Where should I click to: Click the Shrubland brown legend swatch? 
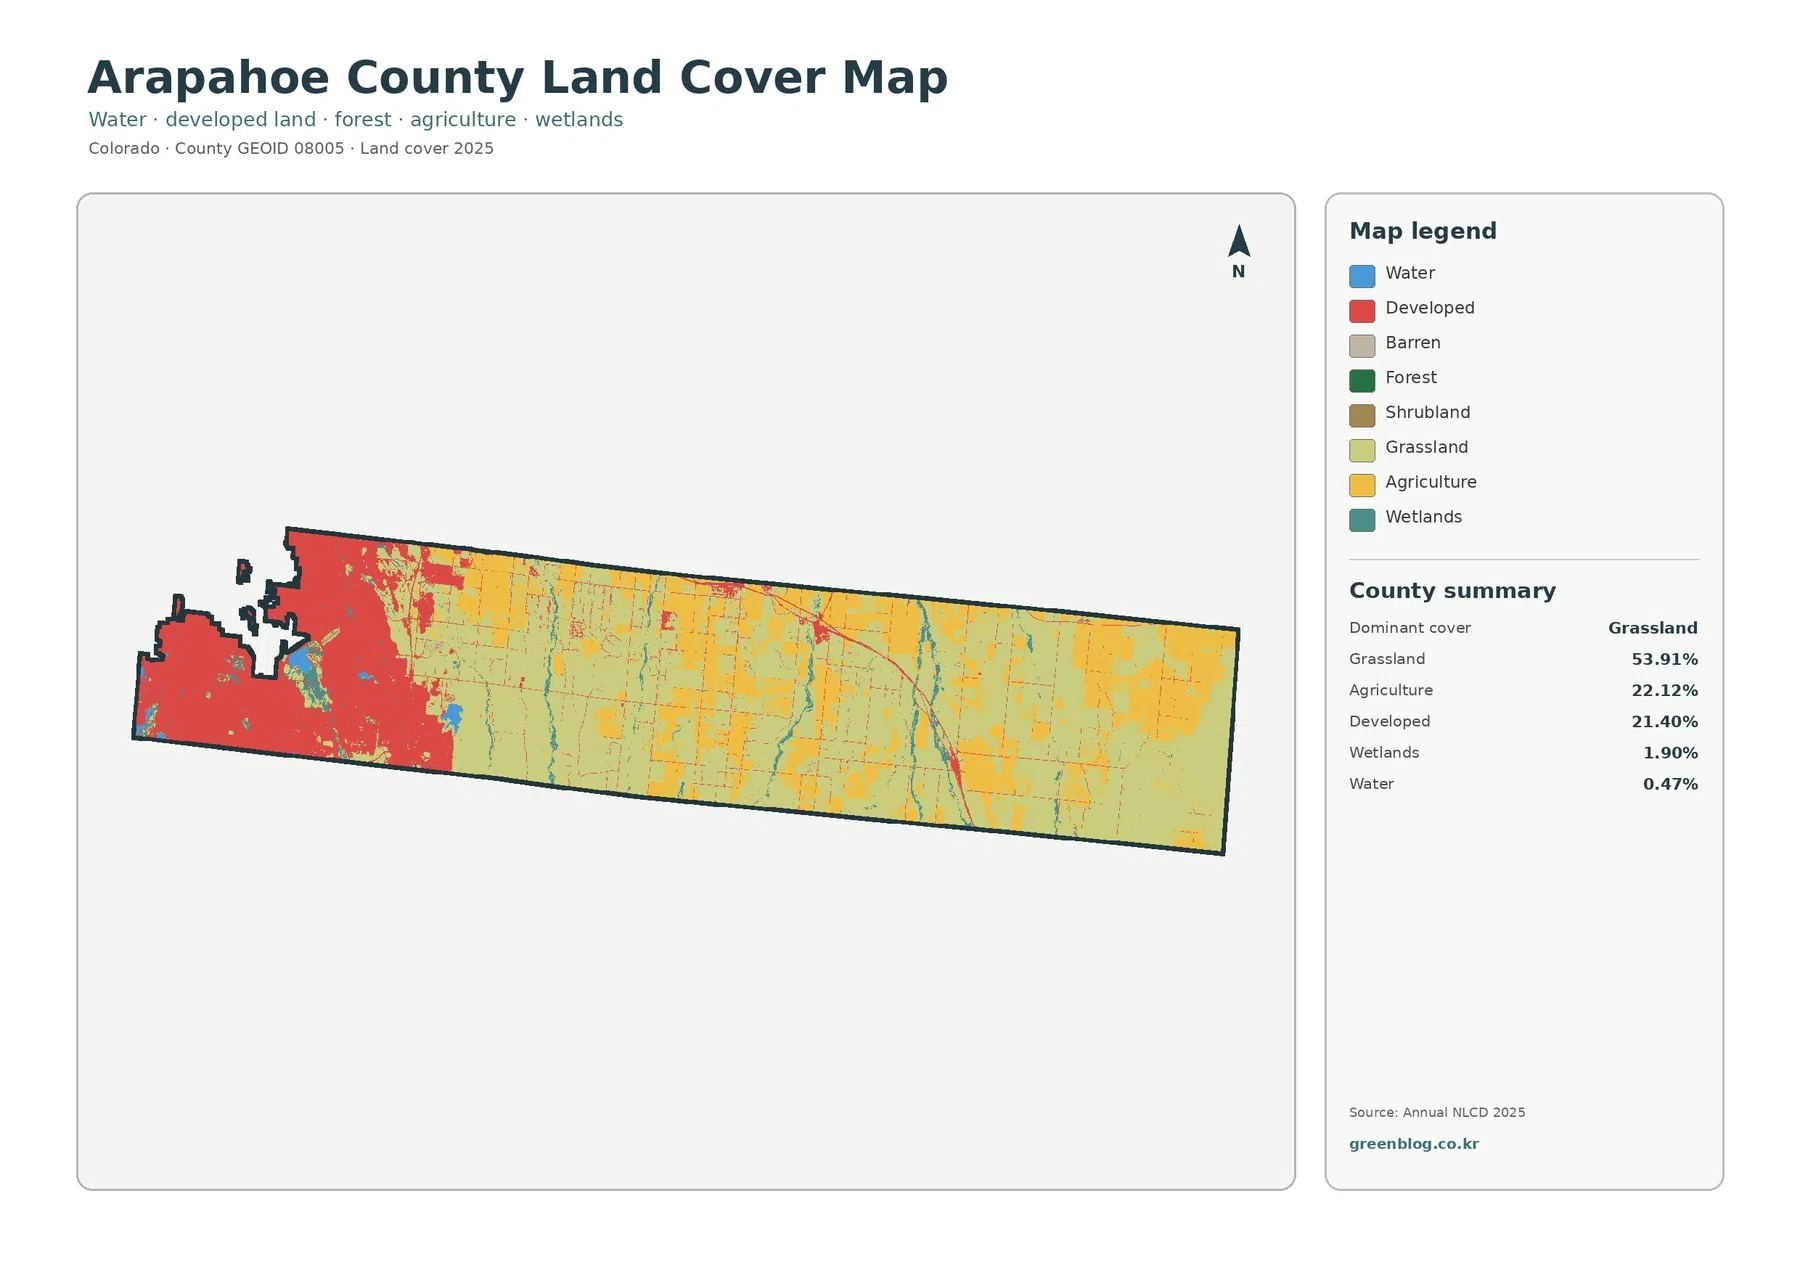[1362, 416]
